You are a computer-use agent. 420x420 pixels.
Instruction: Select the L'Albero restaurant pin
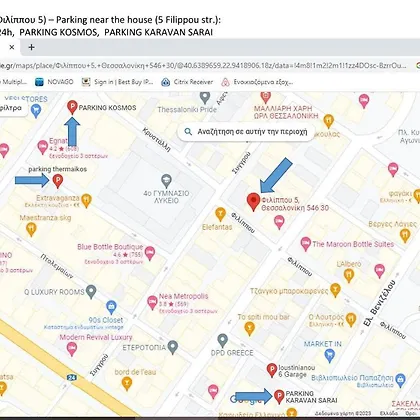[x=349, y=276]
